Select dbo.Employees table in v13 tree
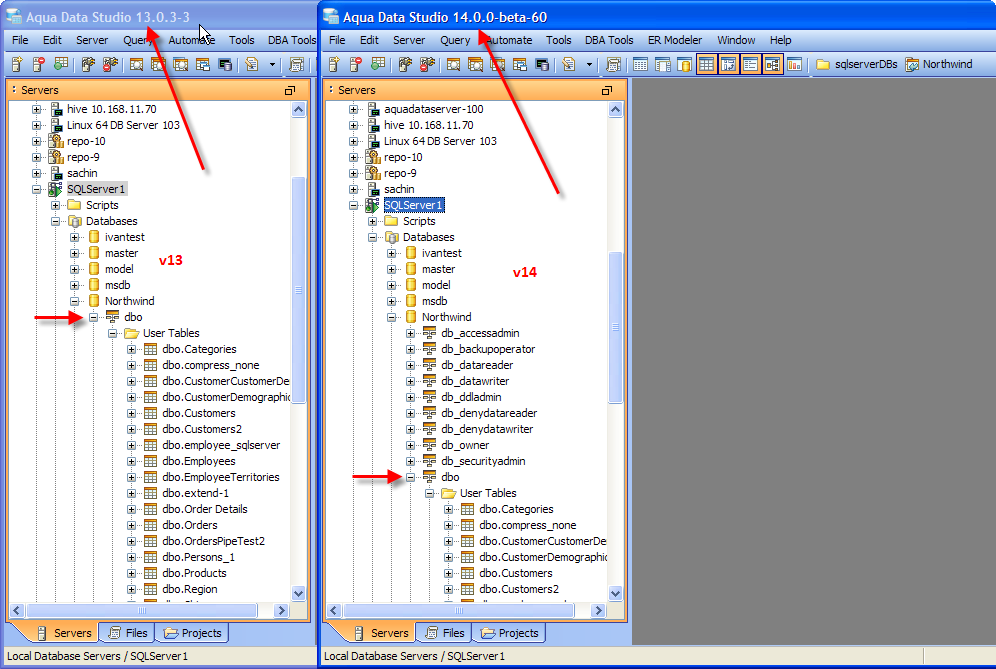 click(x=198, y=461)
